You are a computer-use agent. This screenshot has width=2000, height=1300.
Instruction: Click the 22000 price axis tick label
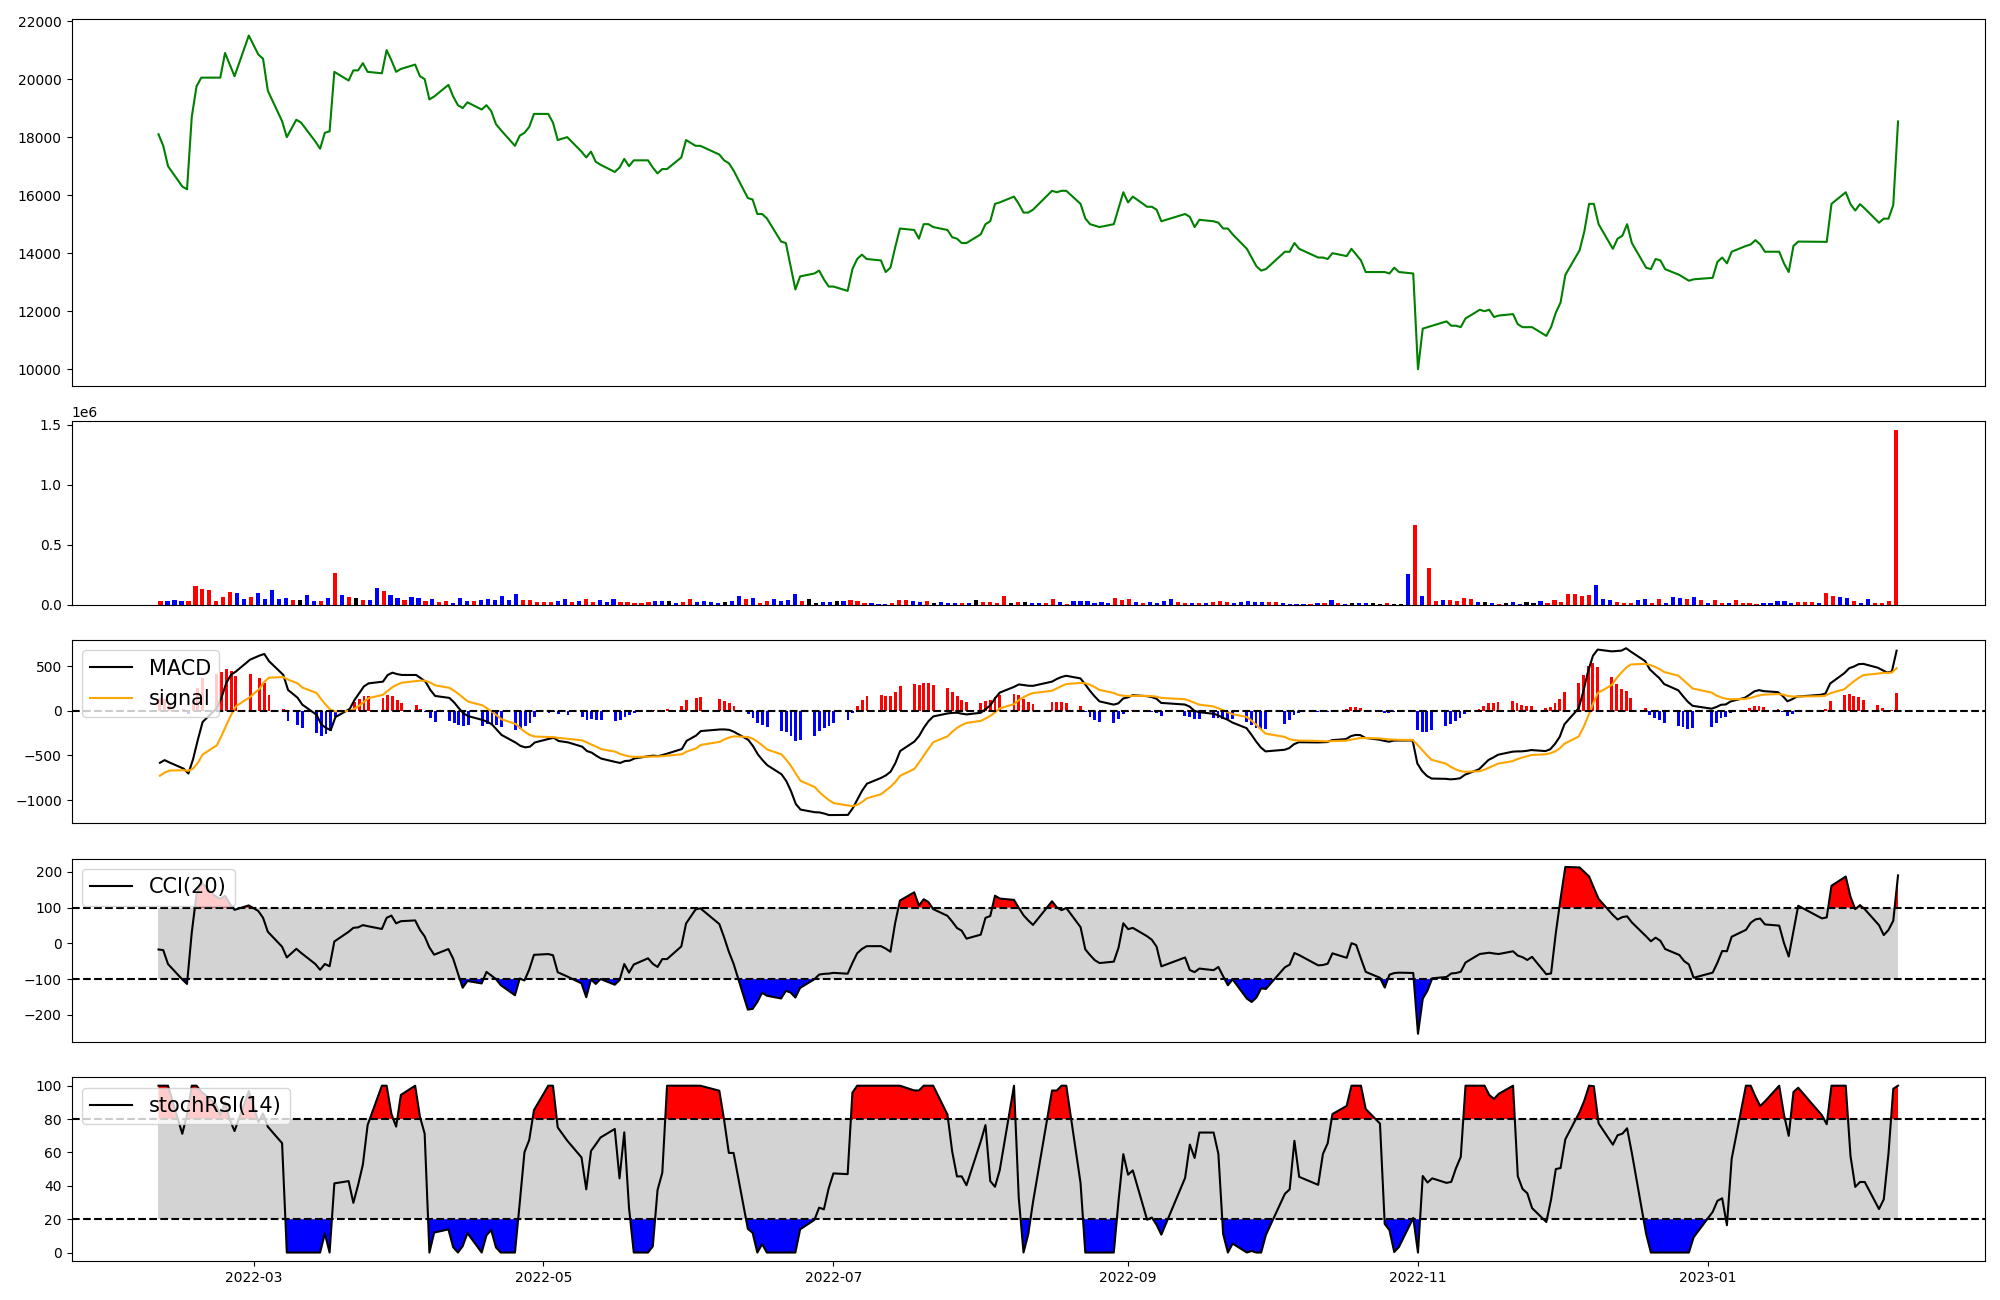[39, 22]
